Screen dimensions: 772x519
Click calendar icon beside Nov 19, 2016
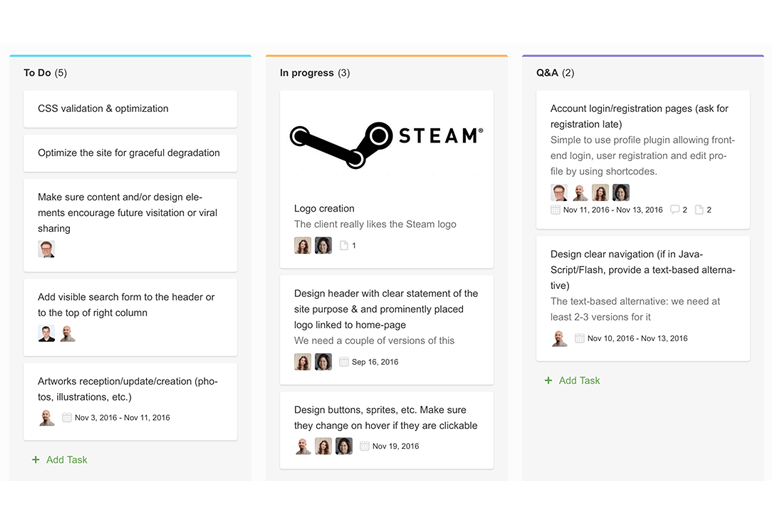click(x=364, y=446)
